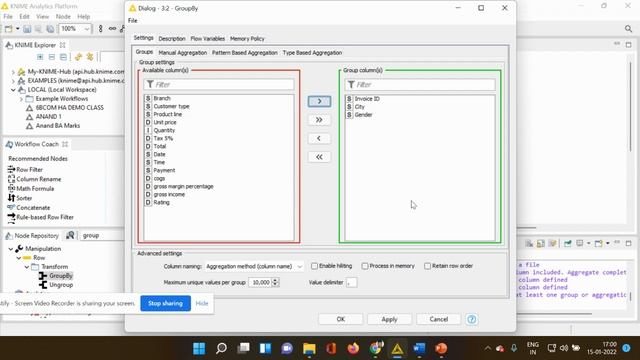Cancel the GroupBy dialog
640x360 pixels.
(438, 319)
